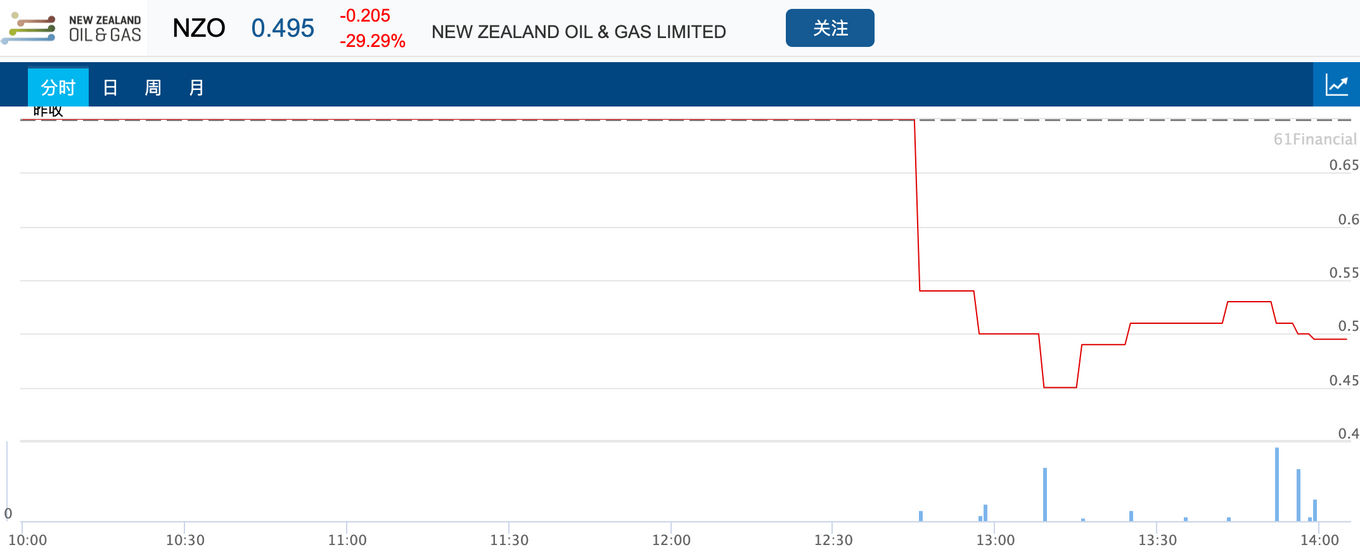This screenshot has height=559, width=1360.
Task: Click the 13:30 time axis label
Action: pos(1157,540)
